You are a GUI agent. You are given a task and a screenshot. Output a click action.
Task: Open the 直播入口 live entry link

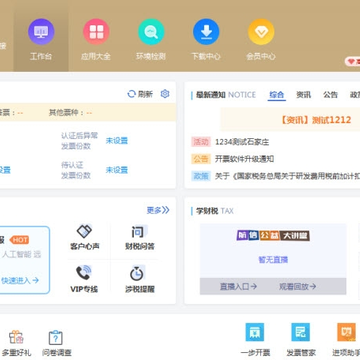click(x=238, y=286)
